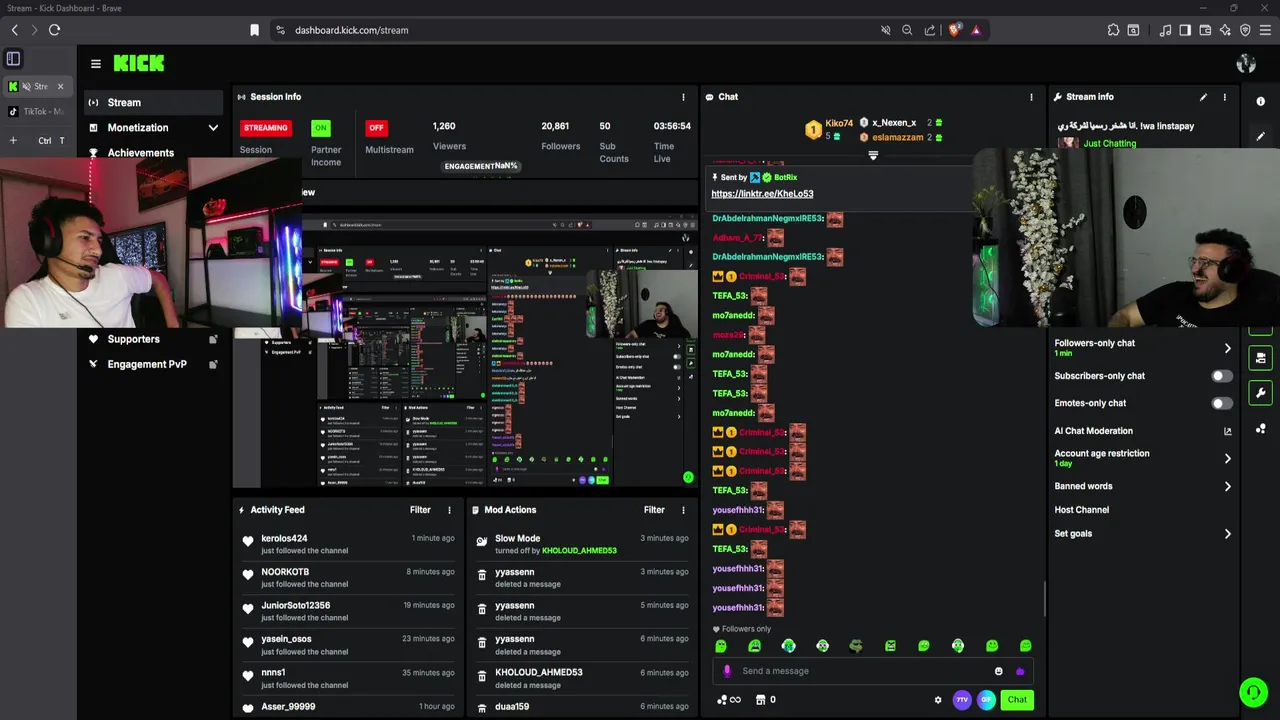Click kerolos424 in the Activity Feed
The width and height of the screenshot is (1280, 720).
tap(284, 539)
